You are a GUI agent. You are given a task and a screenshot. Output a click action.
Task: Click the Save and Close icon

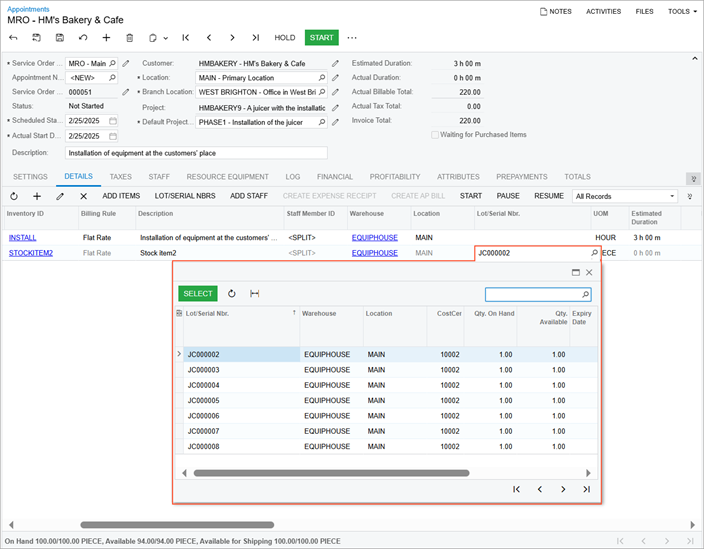coord(36,38)
